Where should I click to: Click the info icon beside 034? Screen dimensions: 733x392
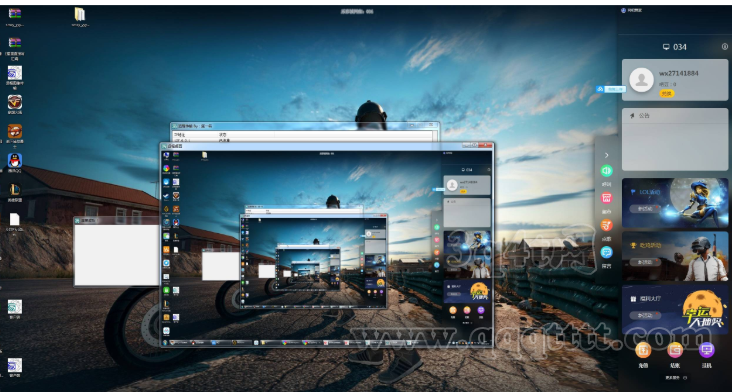point(725,46)
